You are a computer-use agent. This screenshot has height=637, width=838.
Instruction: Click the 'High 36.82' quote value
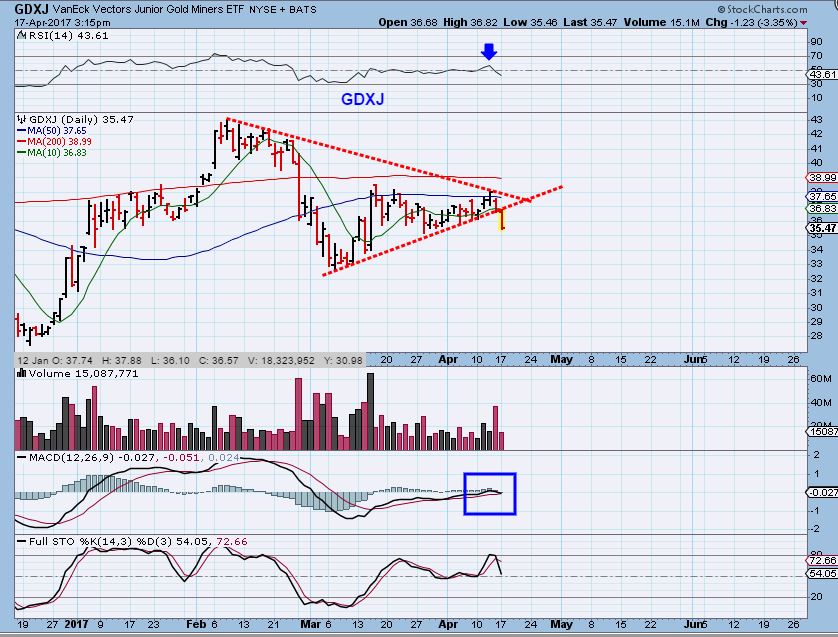point(470,22)
